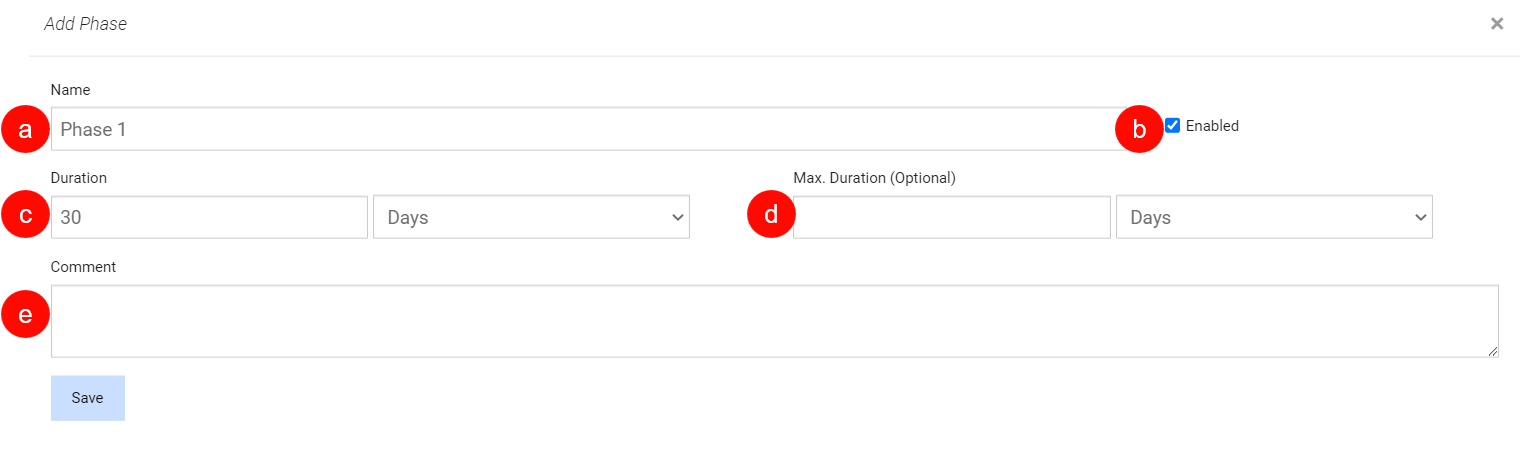Focus the Duration value field showing 30
Image resolution: width=1520 pixels, height=459 pixels.
(x=209, y=217)
